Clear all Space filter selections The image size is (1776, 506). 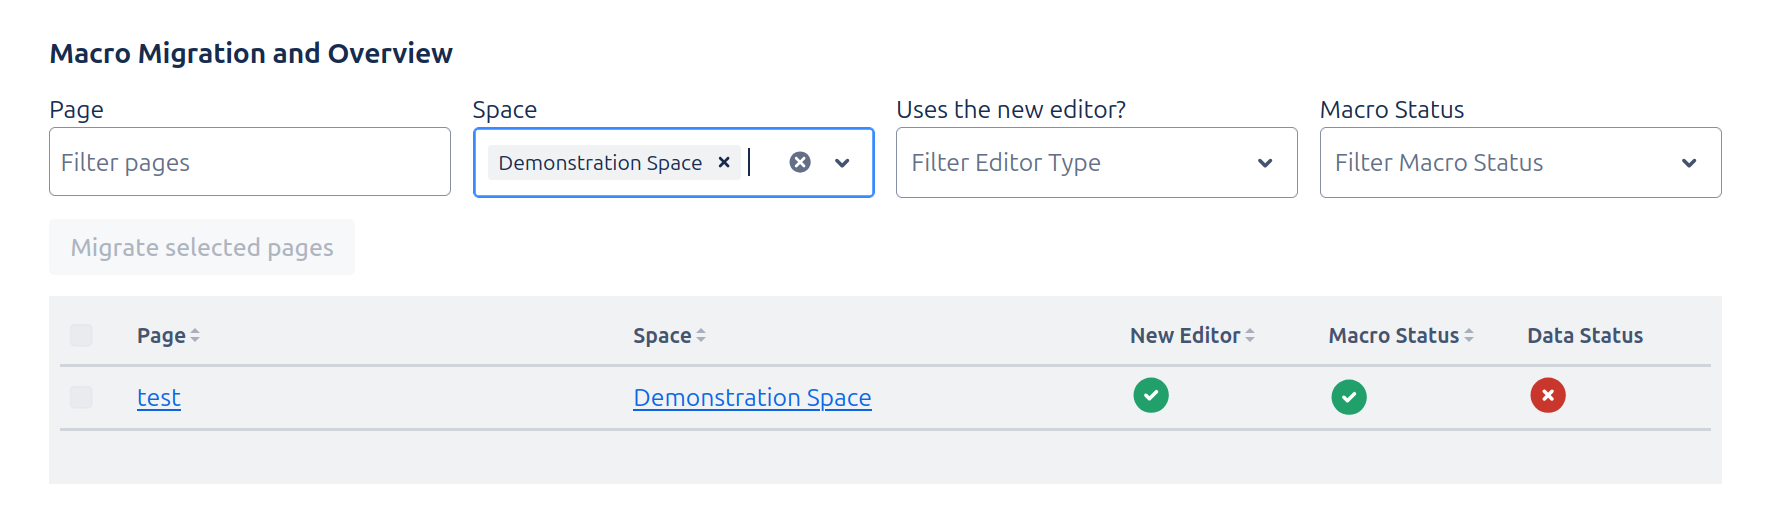pos(800,162)
